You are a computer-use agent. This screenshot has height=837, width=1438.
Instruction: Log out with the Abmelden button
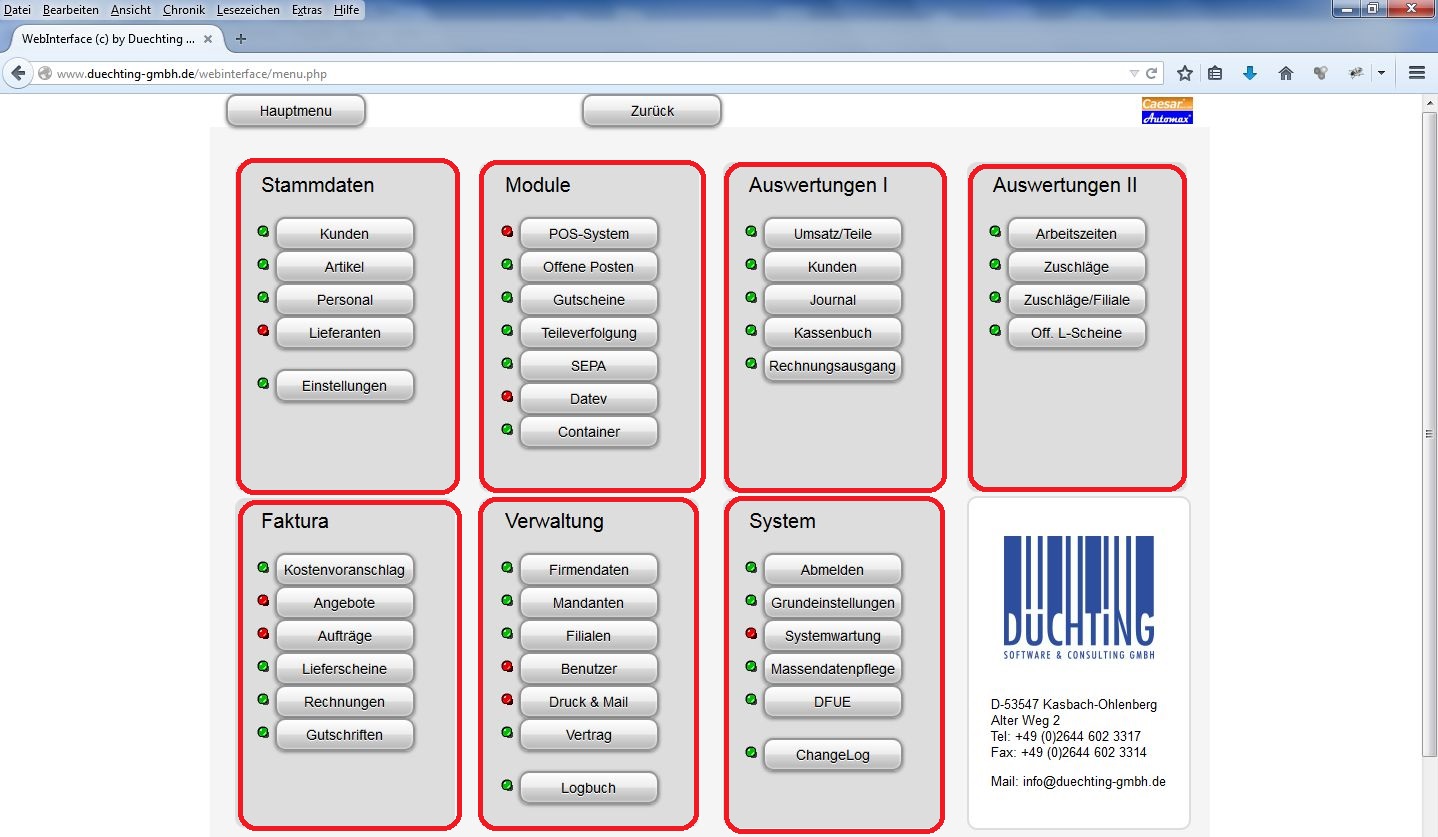pos(833,570)
